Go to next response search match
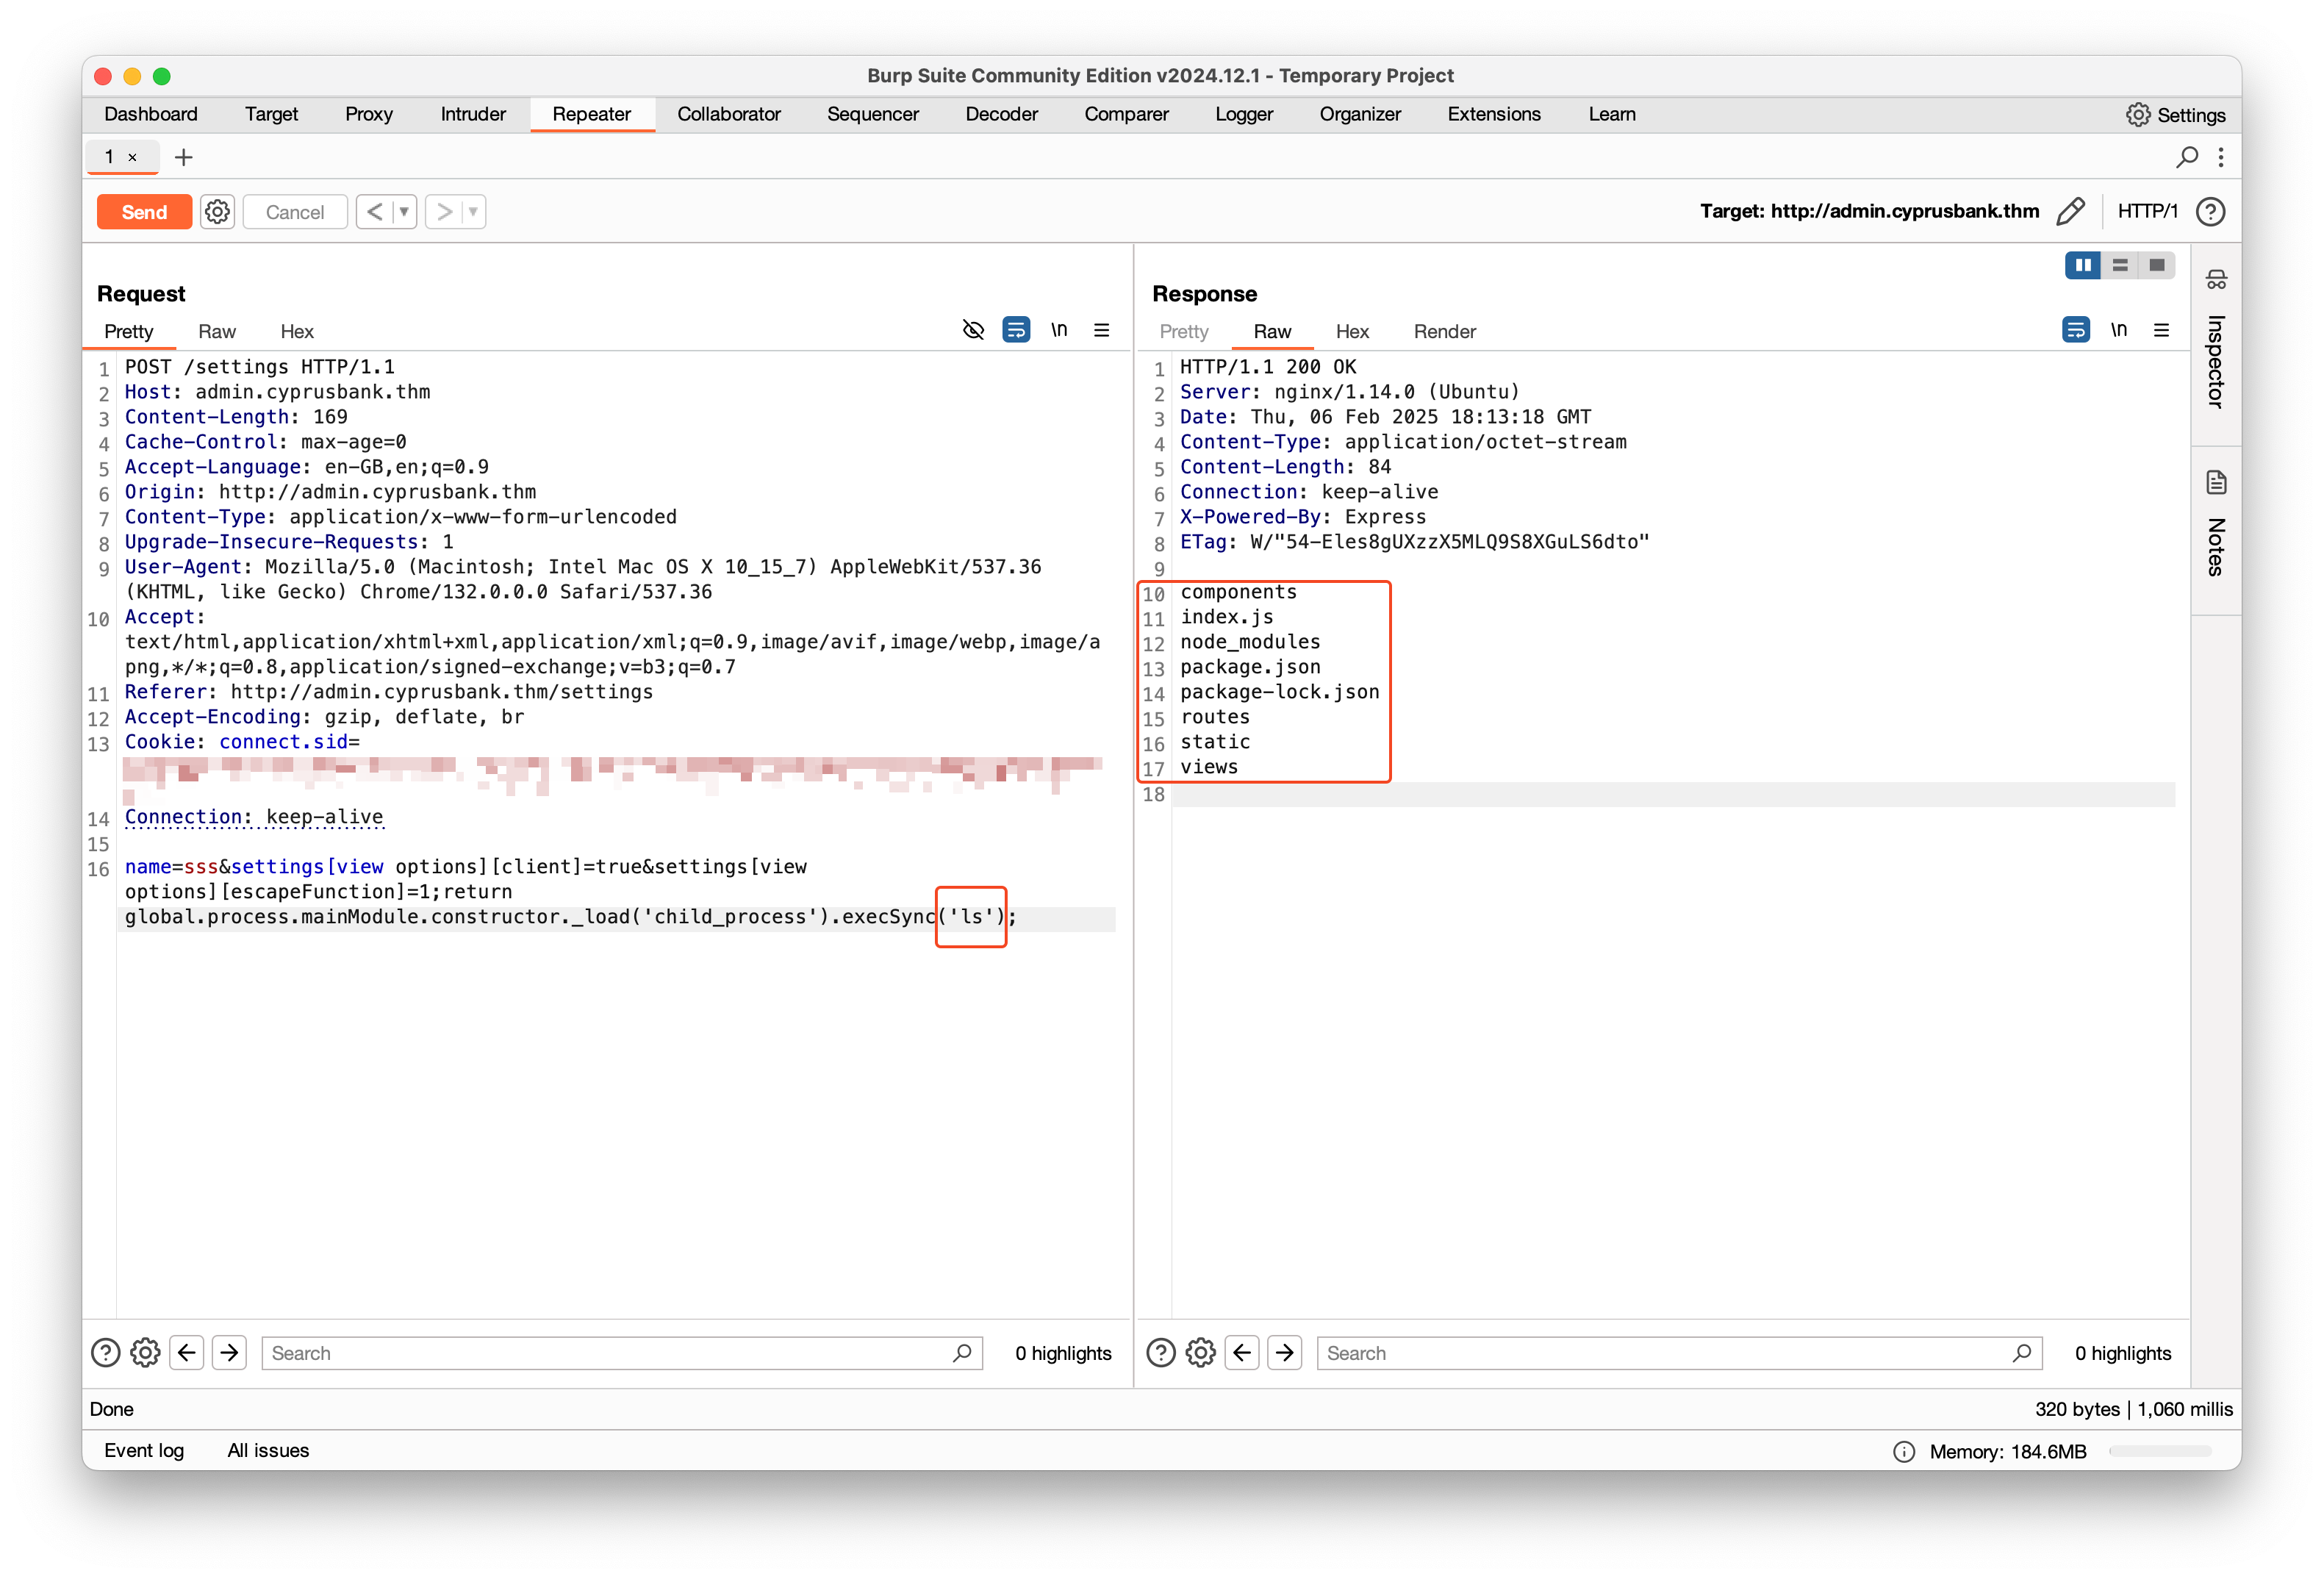Screen dimensions: 2324x1579 1285,1353
